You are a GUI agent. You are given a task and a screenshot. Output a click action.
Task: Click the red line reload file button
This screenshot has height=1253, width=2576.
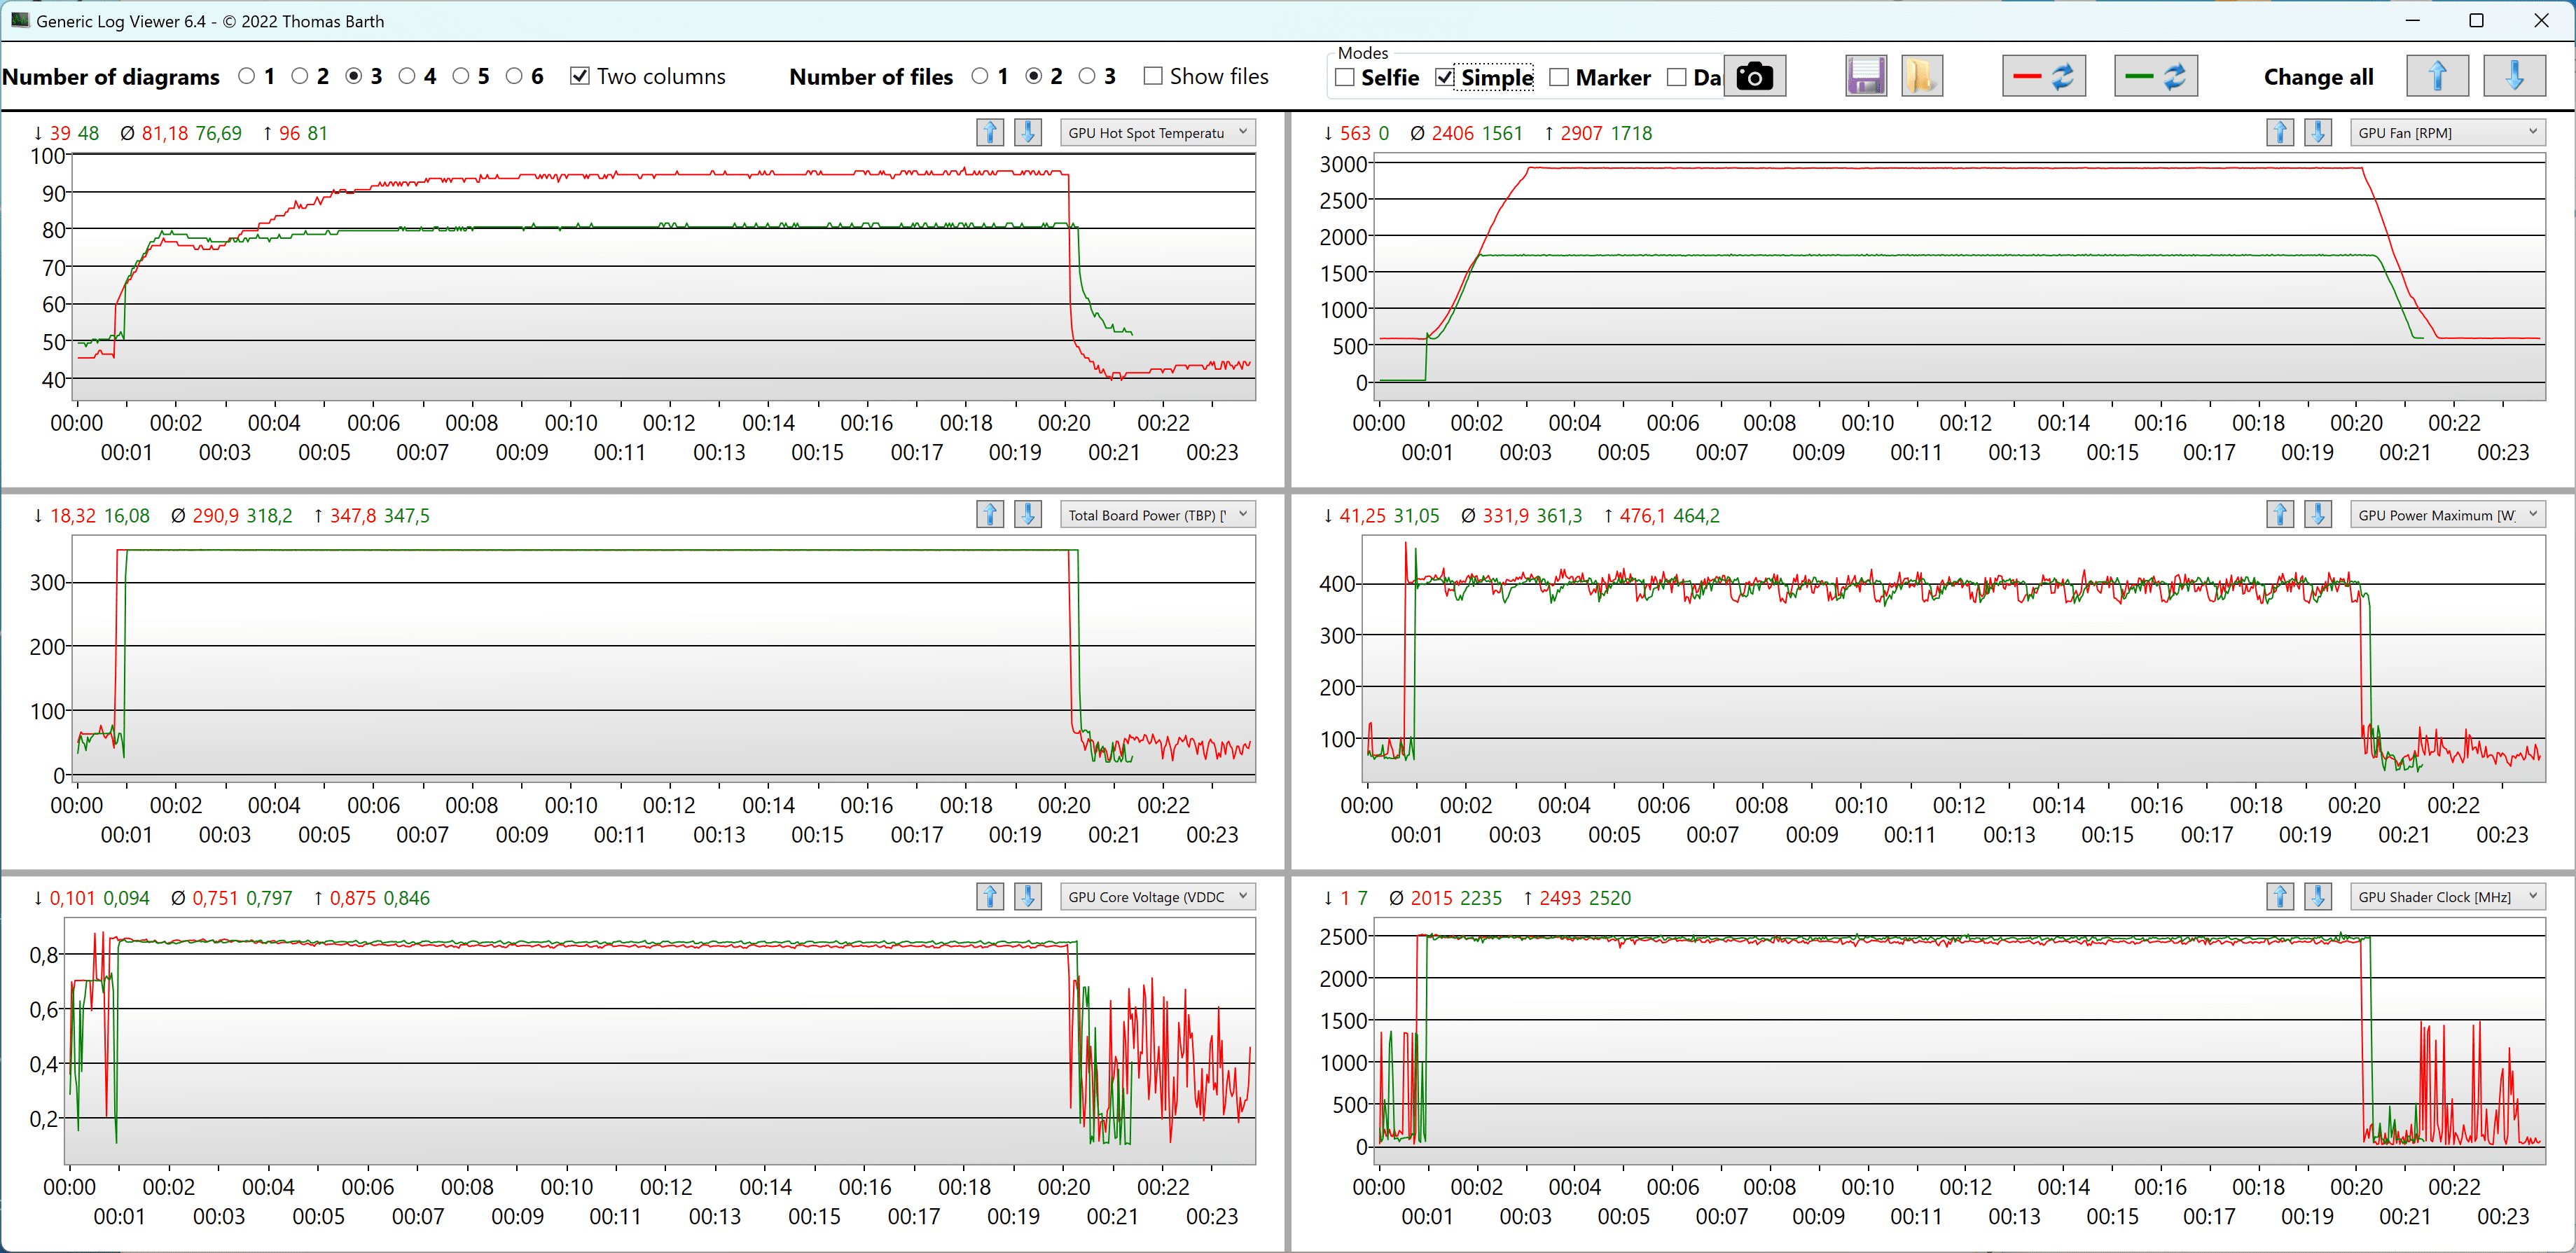(2043, 77)
